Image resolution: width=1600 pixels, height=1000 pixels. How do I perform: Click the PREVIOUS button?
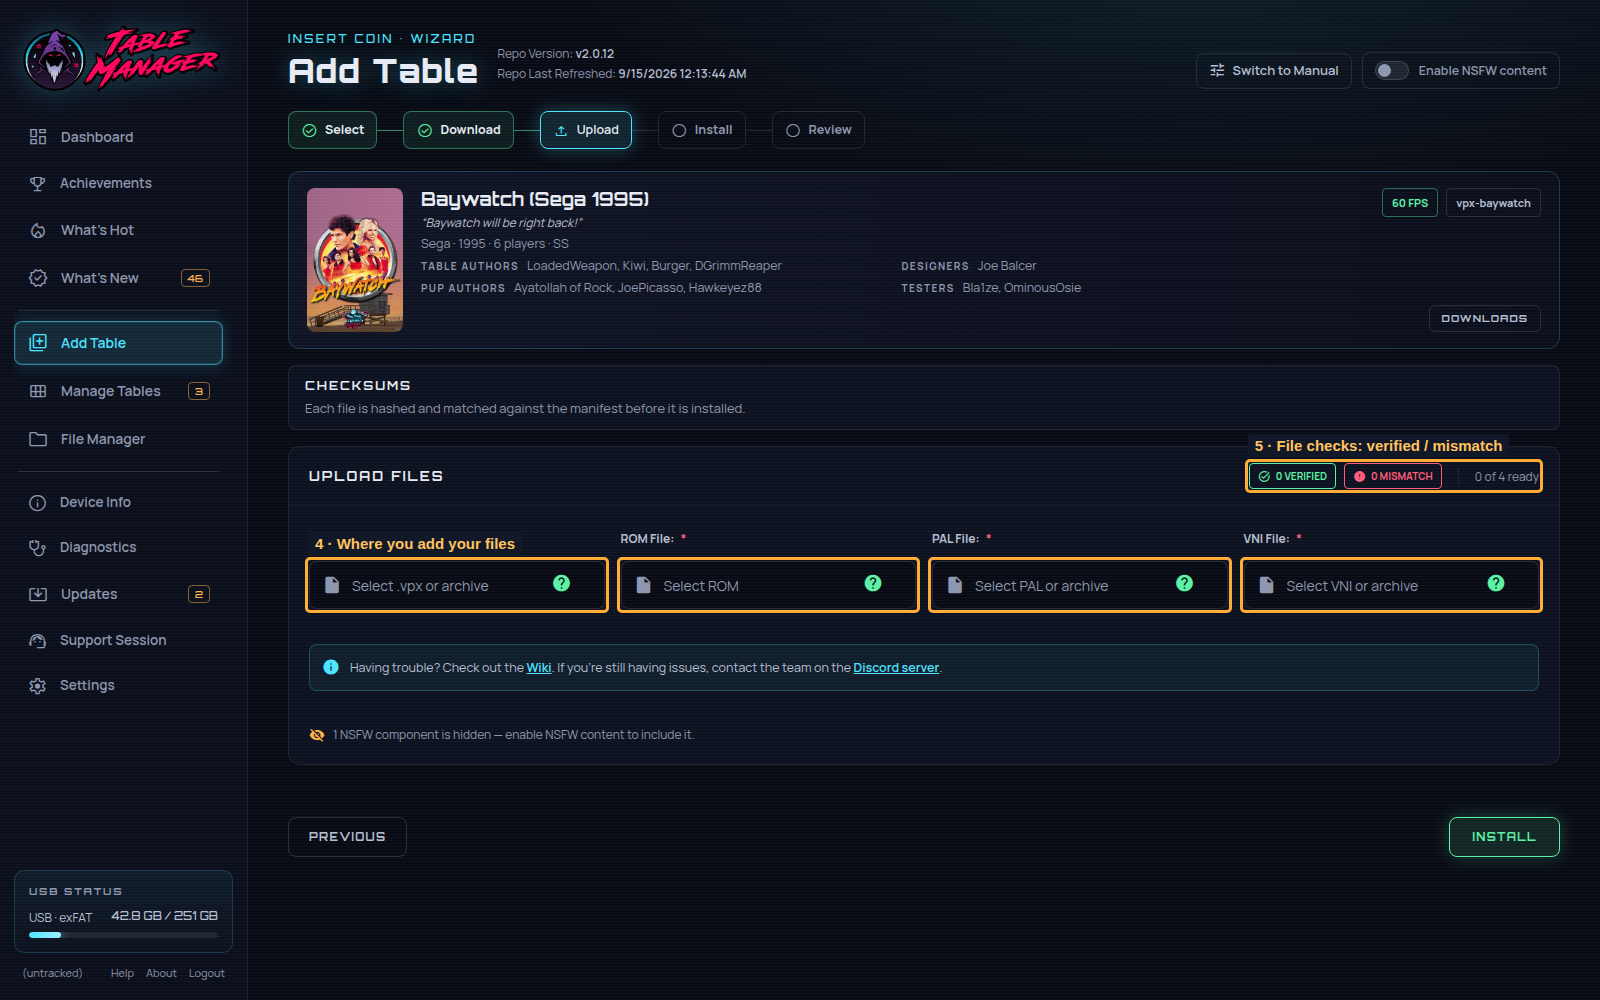tap(347, 837)
